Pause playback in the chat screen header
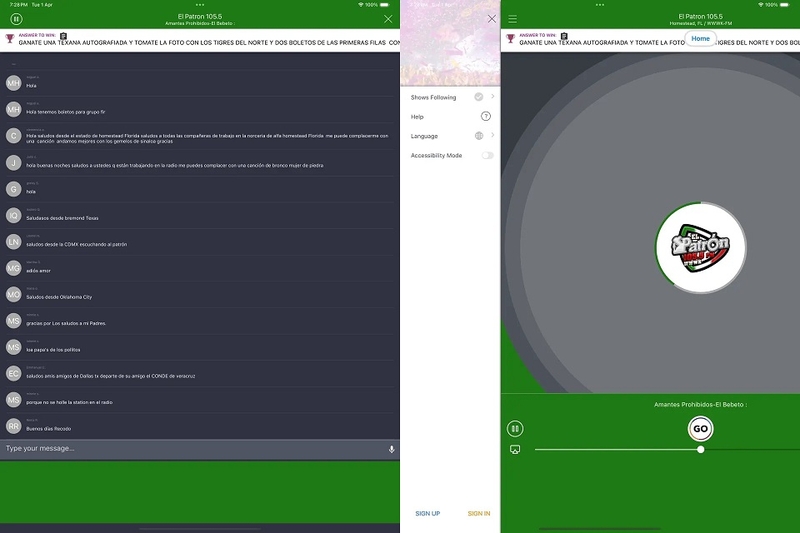Image resolution: width=800 pixels, height=533 pixels. click(x=16, y=19)
